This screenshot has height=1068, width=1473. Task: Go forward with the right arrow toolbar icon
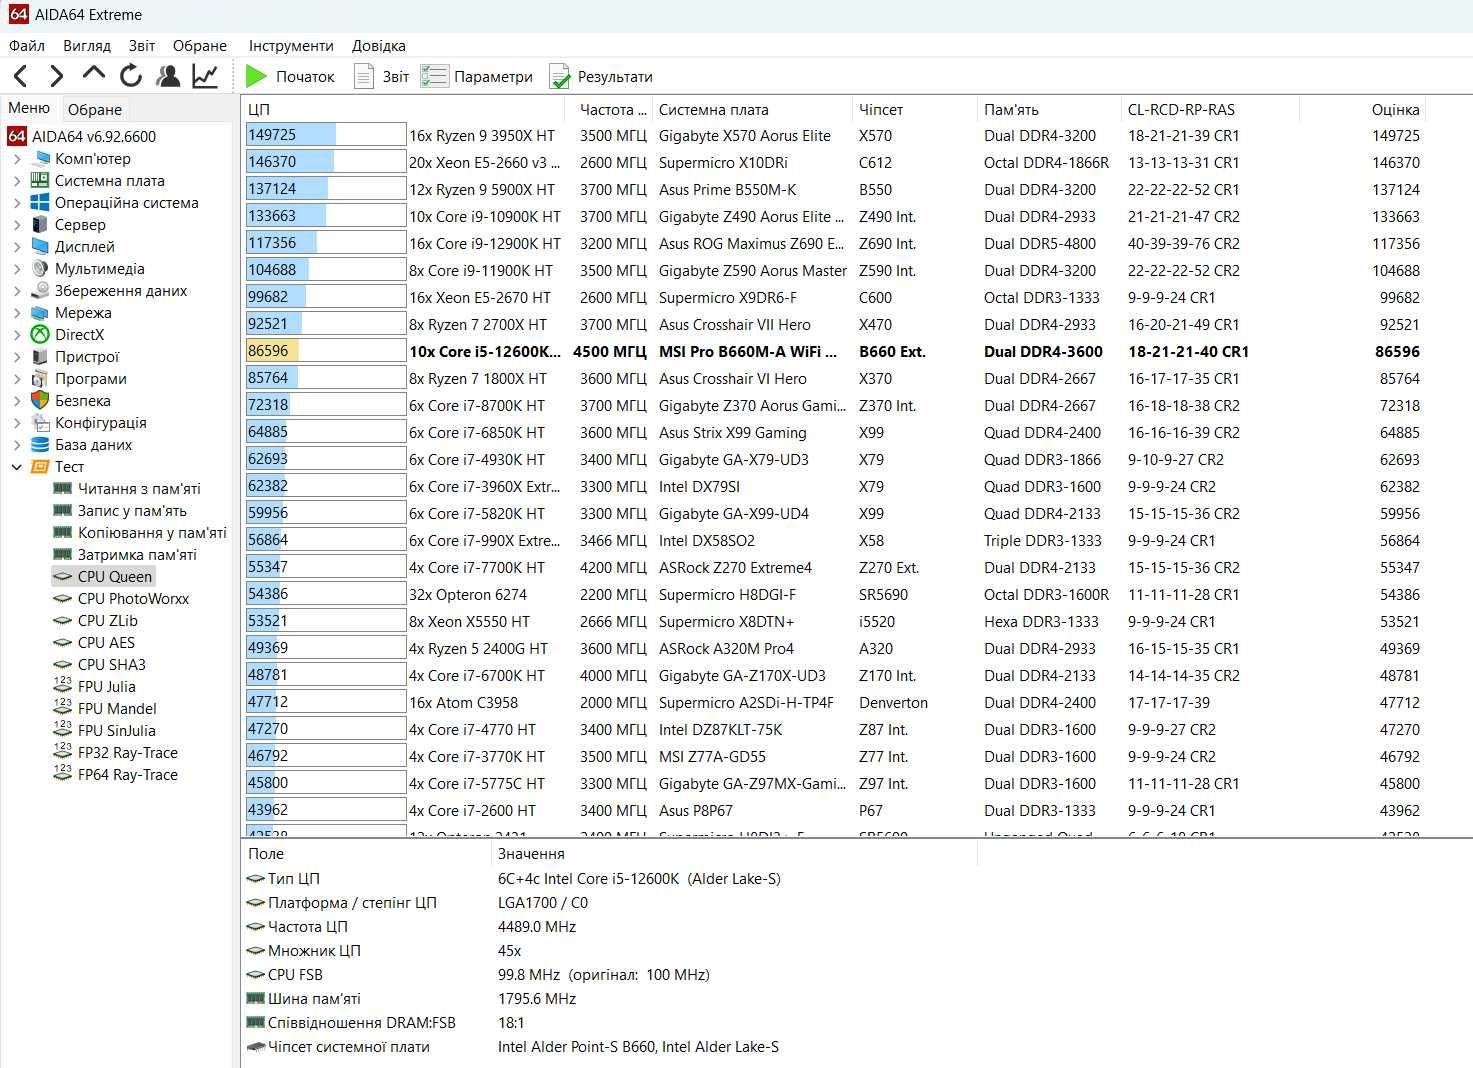click(x=57, y=76)
